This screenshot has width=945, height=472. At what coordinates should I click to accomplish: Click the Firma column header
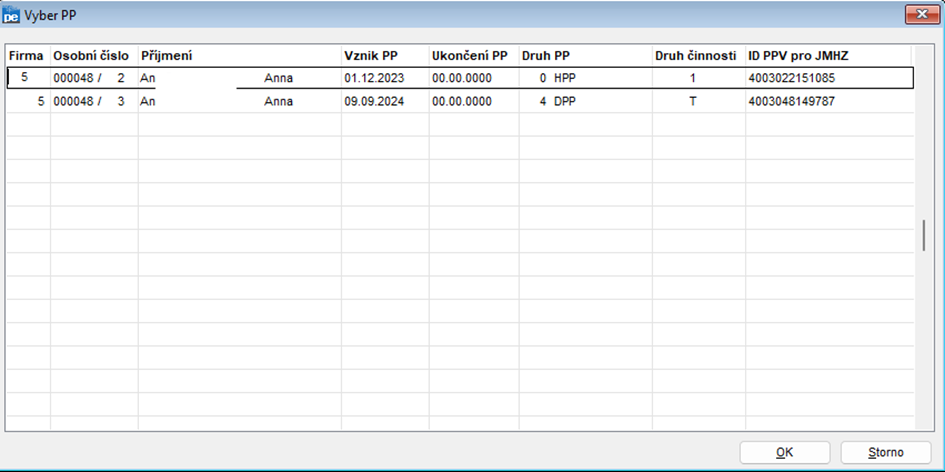[x=26, y=56]
